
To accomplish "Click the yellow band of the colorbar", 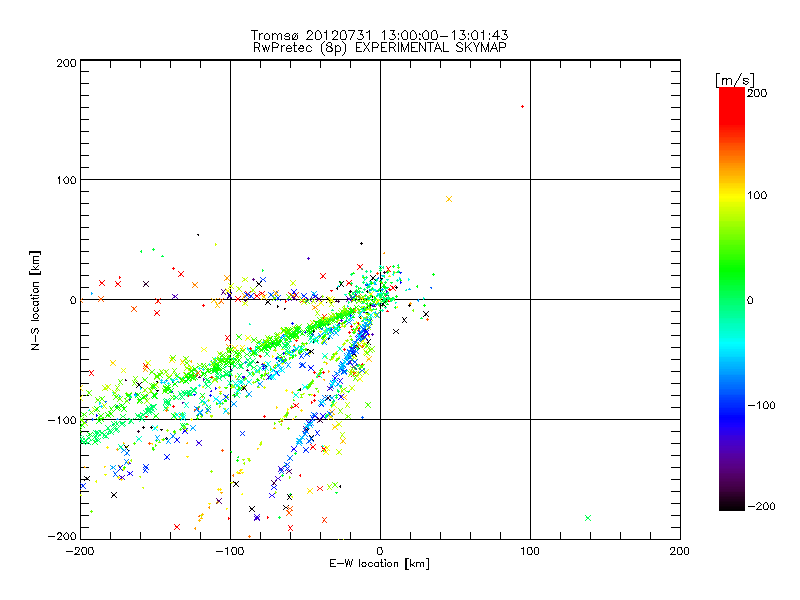I will click(732, 196).
